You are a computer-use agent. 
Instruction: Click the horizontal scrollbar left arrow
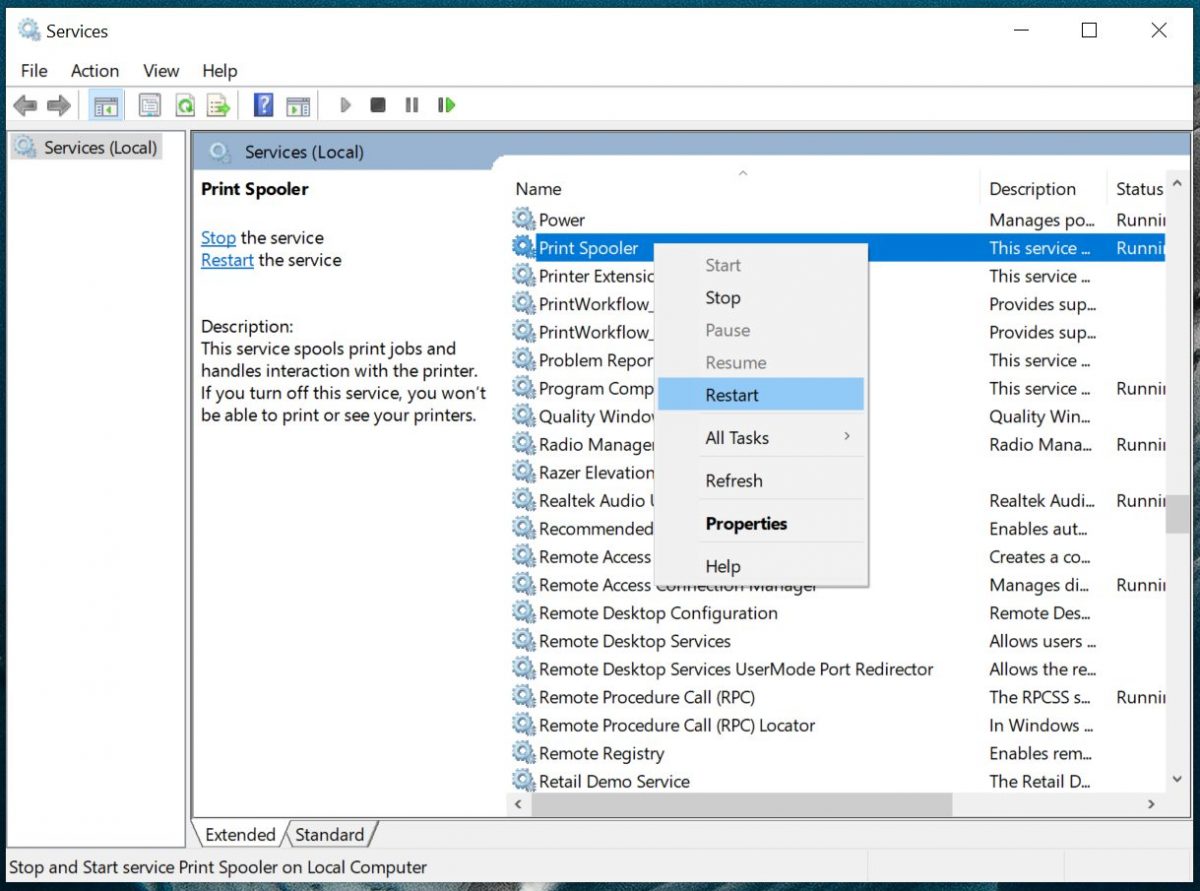click(519, 803)
